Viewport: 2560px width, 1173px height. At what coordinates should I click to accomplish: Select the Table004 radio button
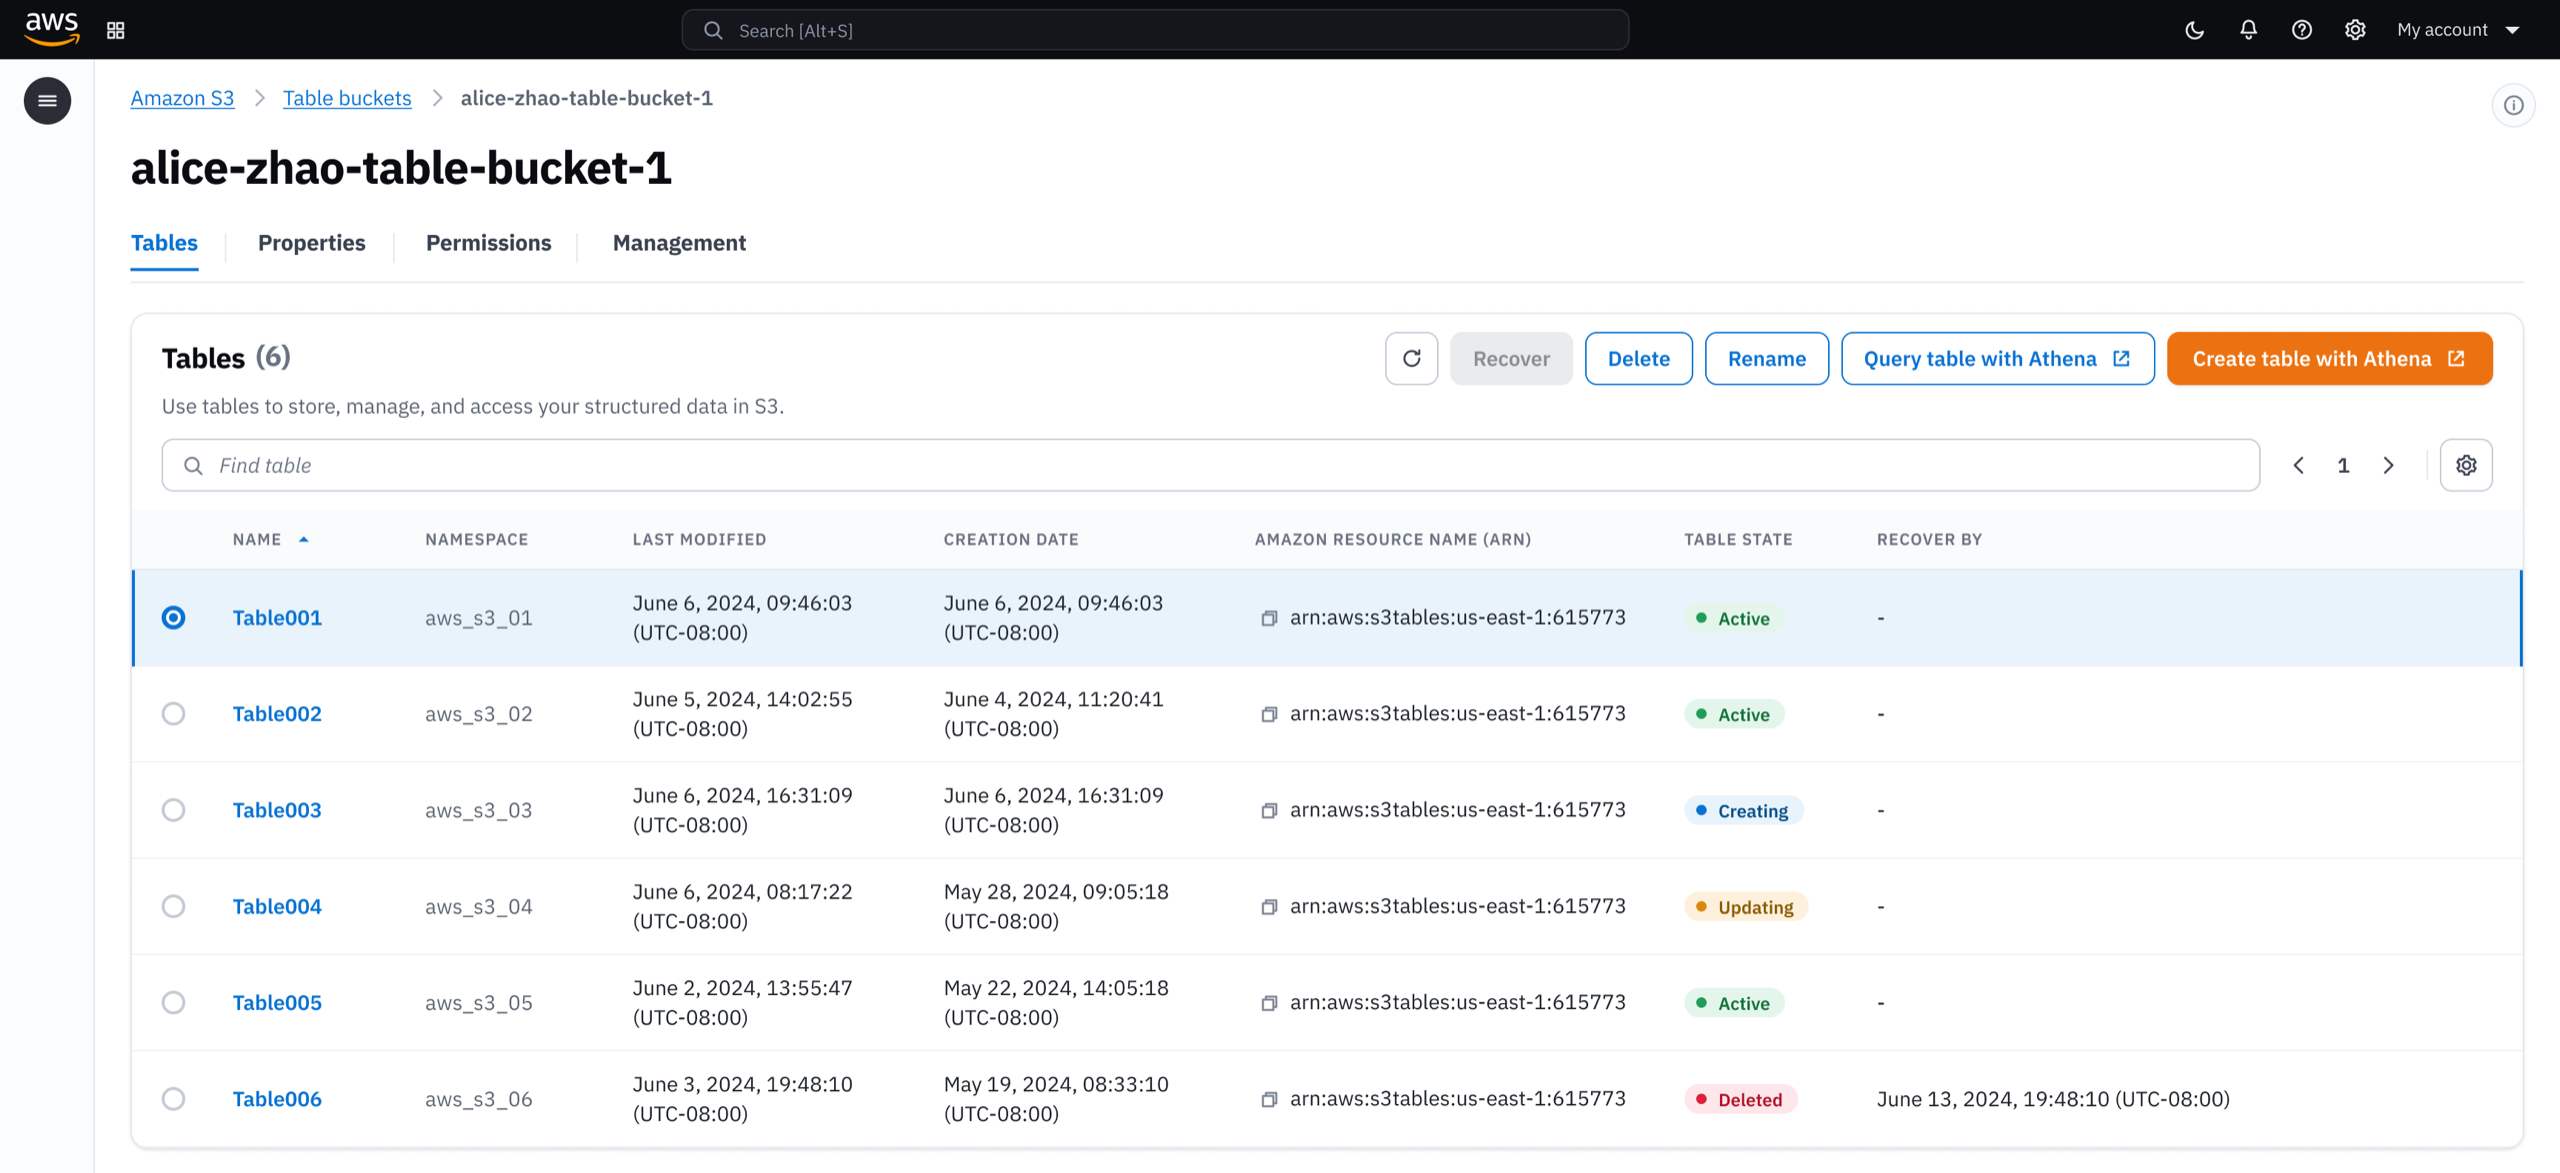click(x=173, y=906)
